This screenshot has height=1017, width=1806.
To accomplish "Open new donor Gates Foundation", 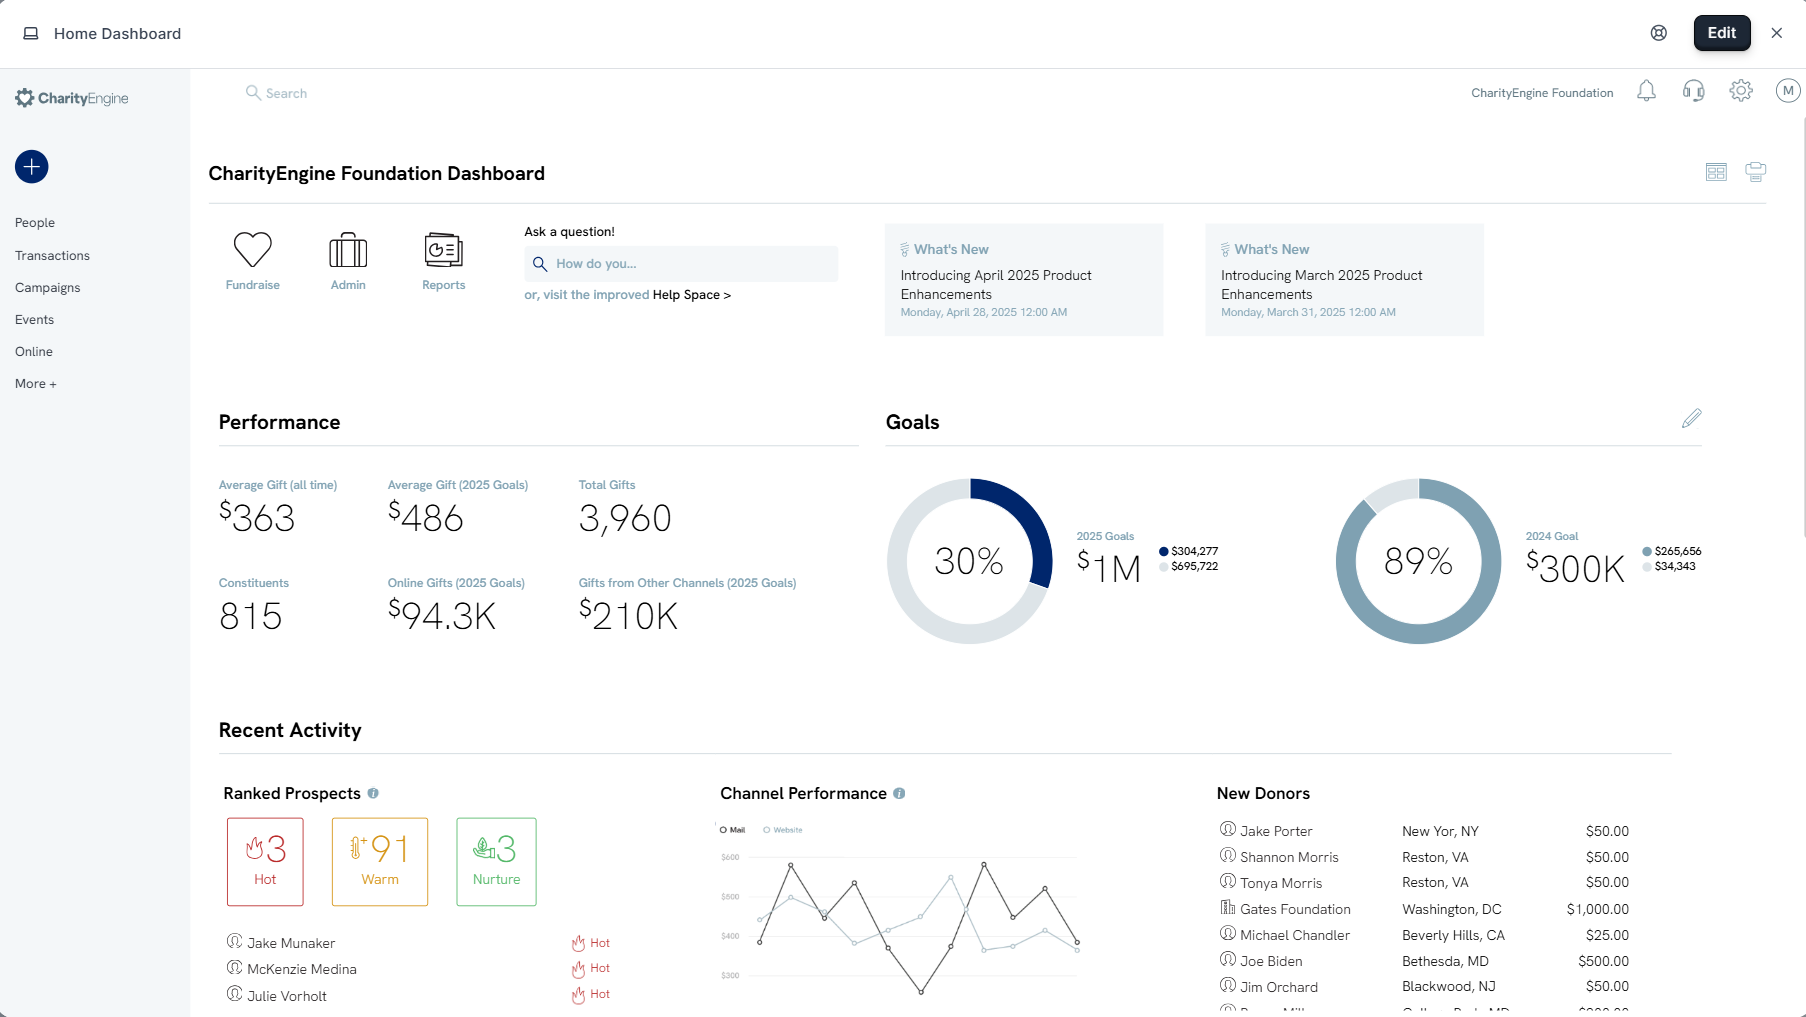I will [1295, 909].
